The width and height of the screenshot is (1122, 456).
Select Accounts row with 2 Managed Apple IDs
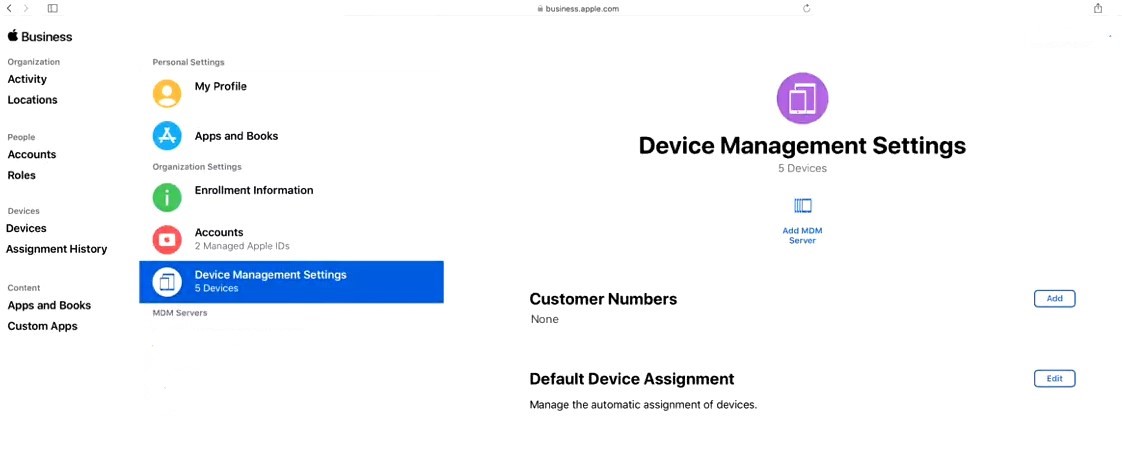291,240
